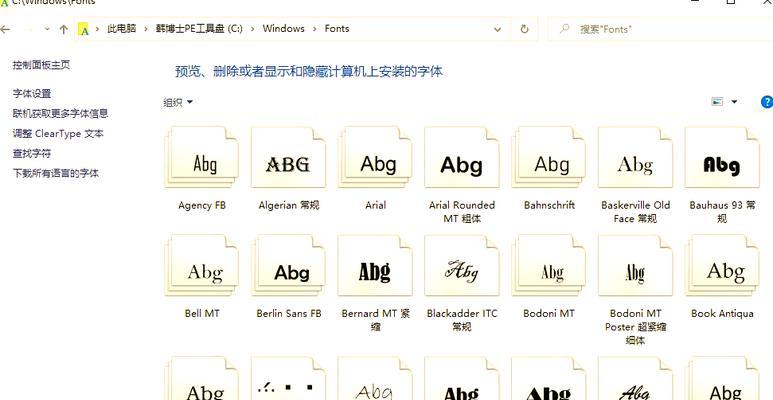
Task: Open 联机获取更多字体信息 link
Action: (x=60, y=113)
